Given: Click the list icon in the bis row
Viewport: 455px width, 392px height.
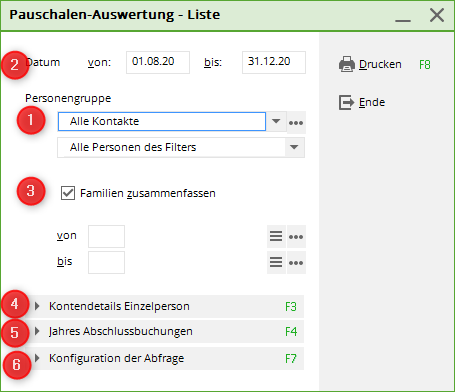Looking at the screenshot, I should point(276,262).
